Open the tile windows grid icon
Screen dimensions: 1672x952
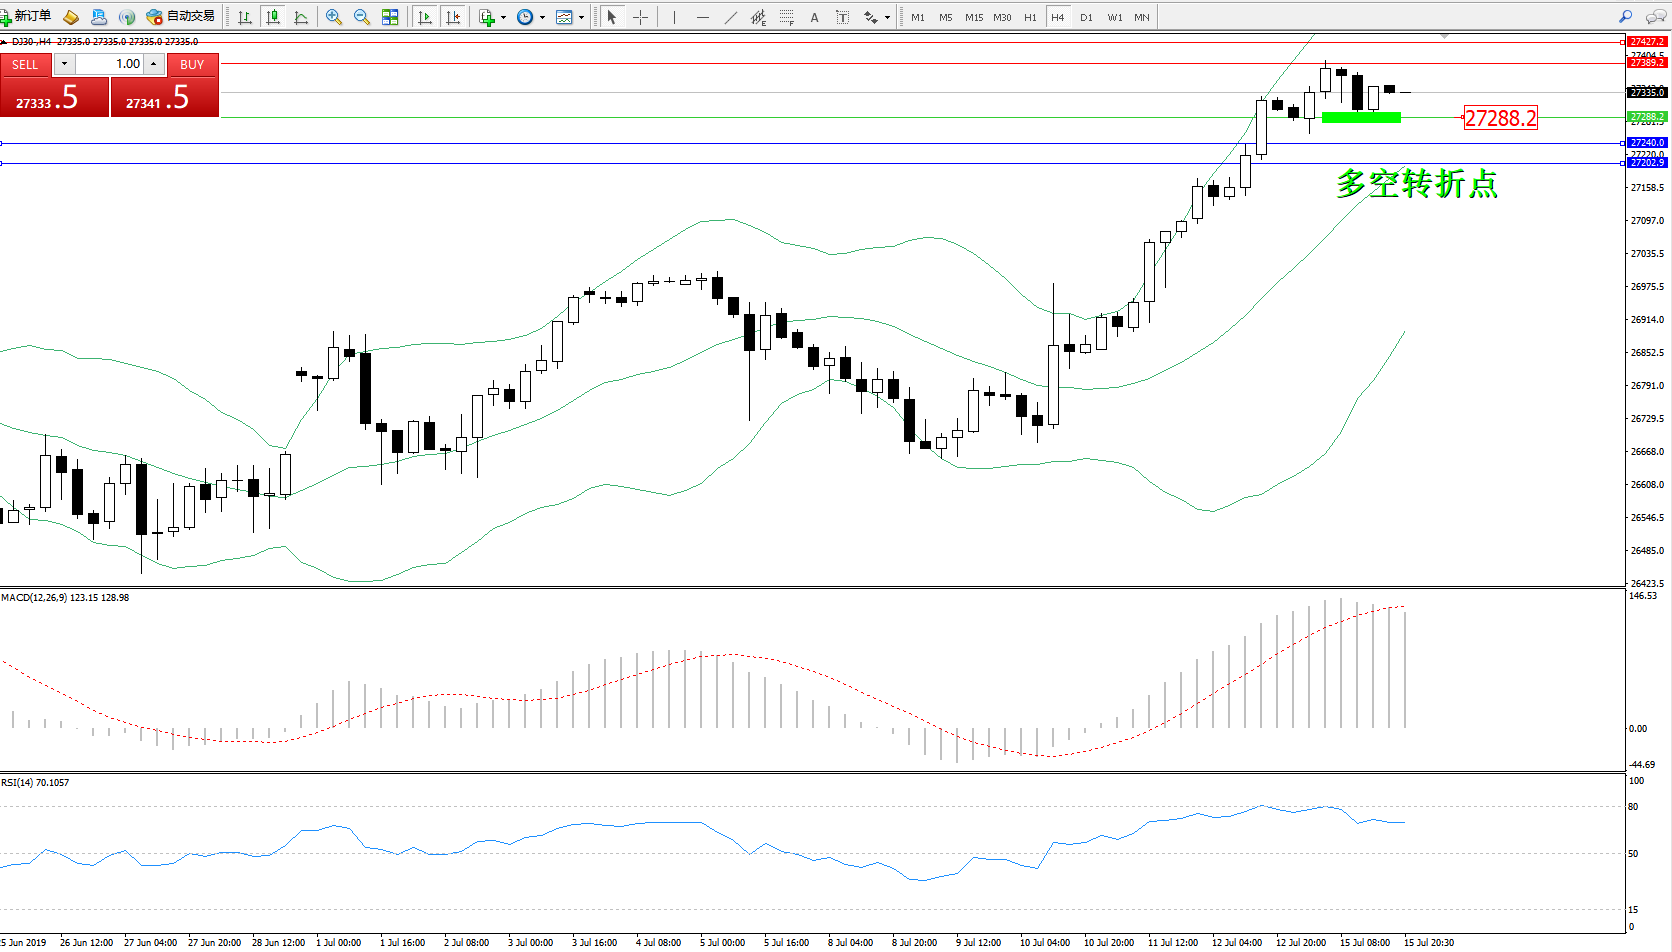tap(390, 17)
